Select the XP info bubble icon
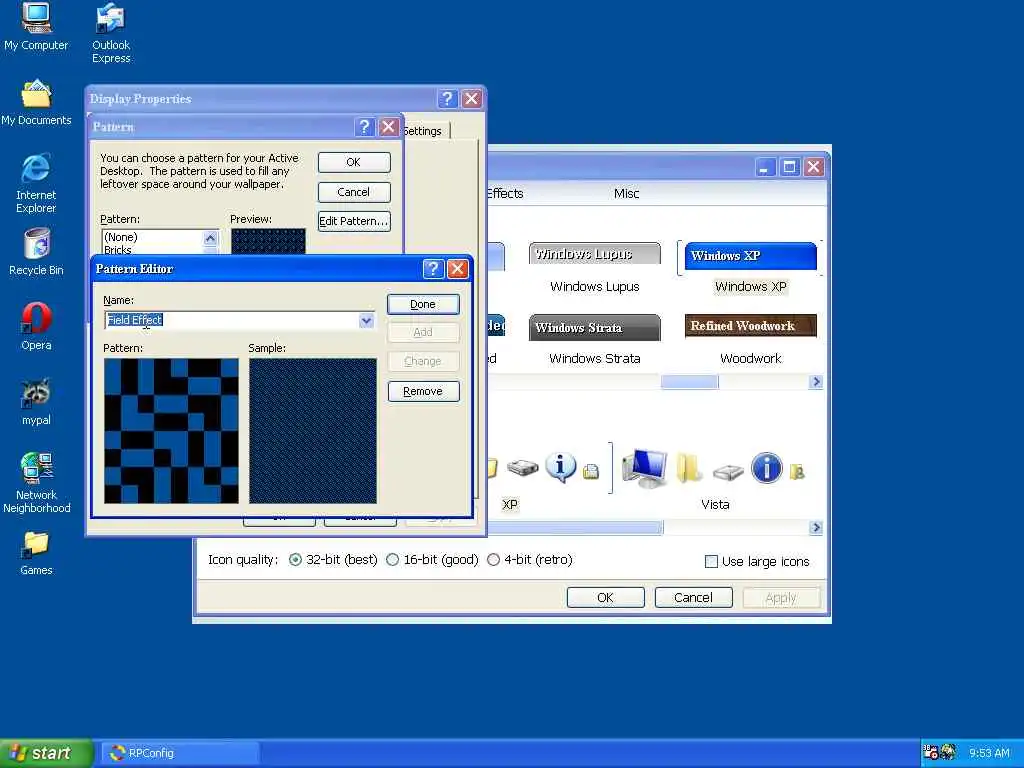Image resolution: width=1024 pixels, height=768 pixels. [560, 467]
